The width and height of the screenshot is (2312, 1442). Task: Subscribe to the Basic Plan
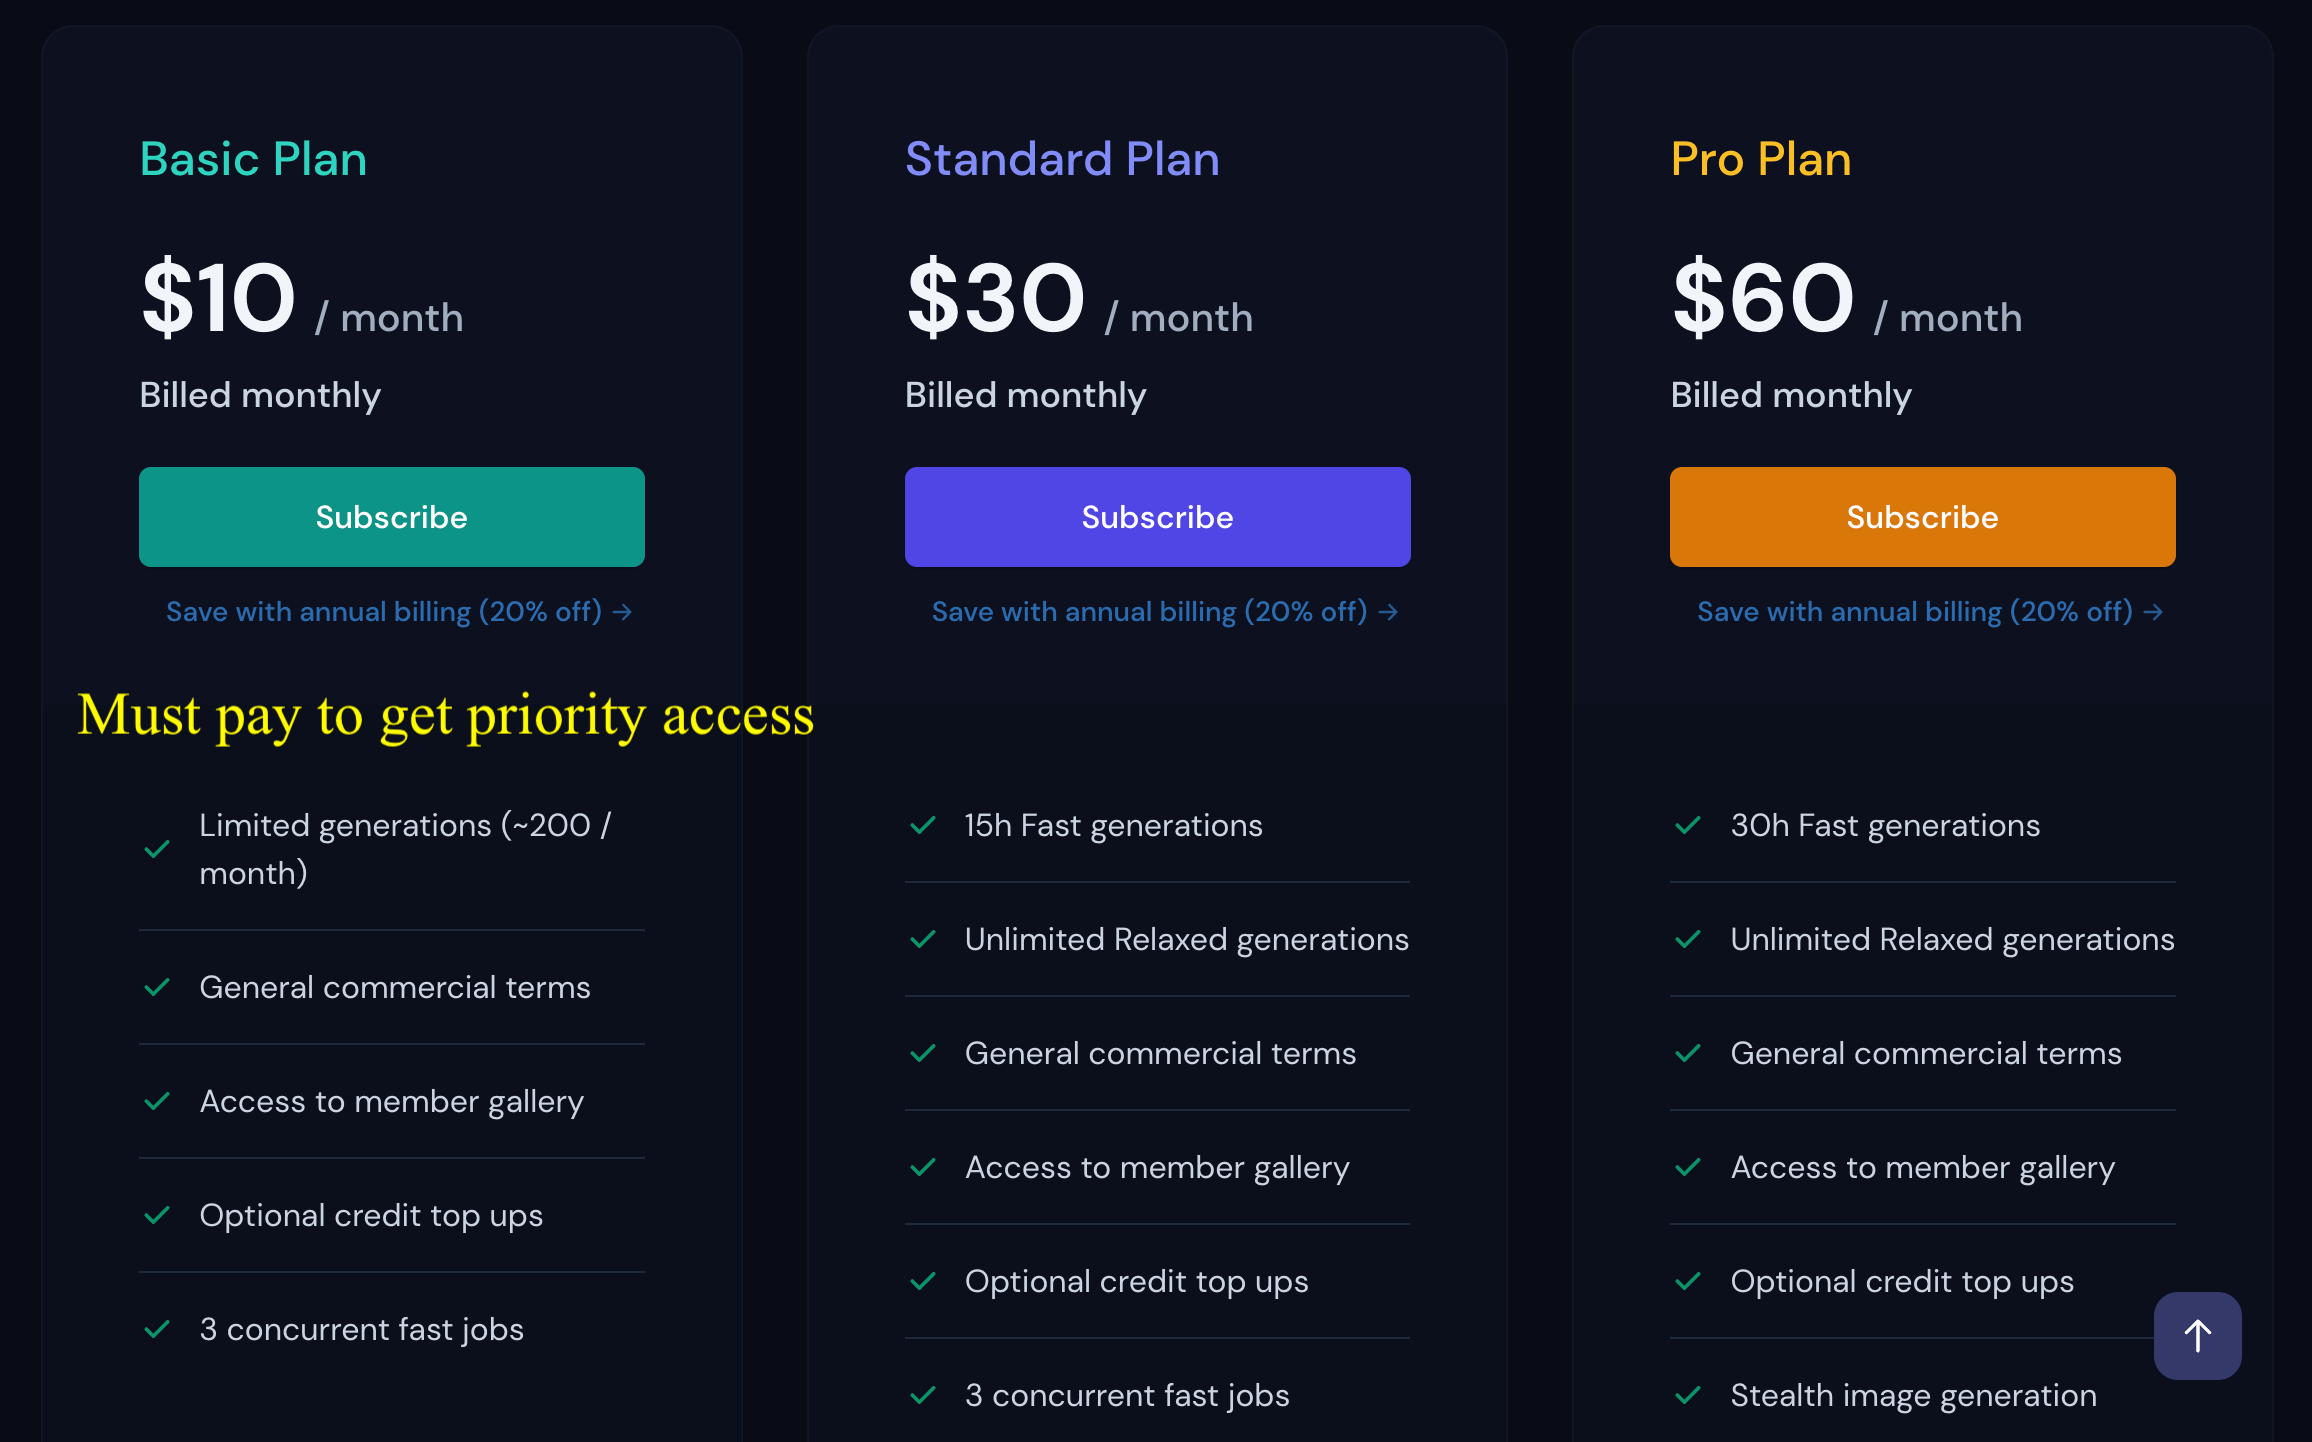pyautogui.click(x=392, y=517)
